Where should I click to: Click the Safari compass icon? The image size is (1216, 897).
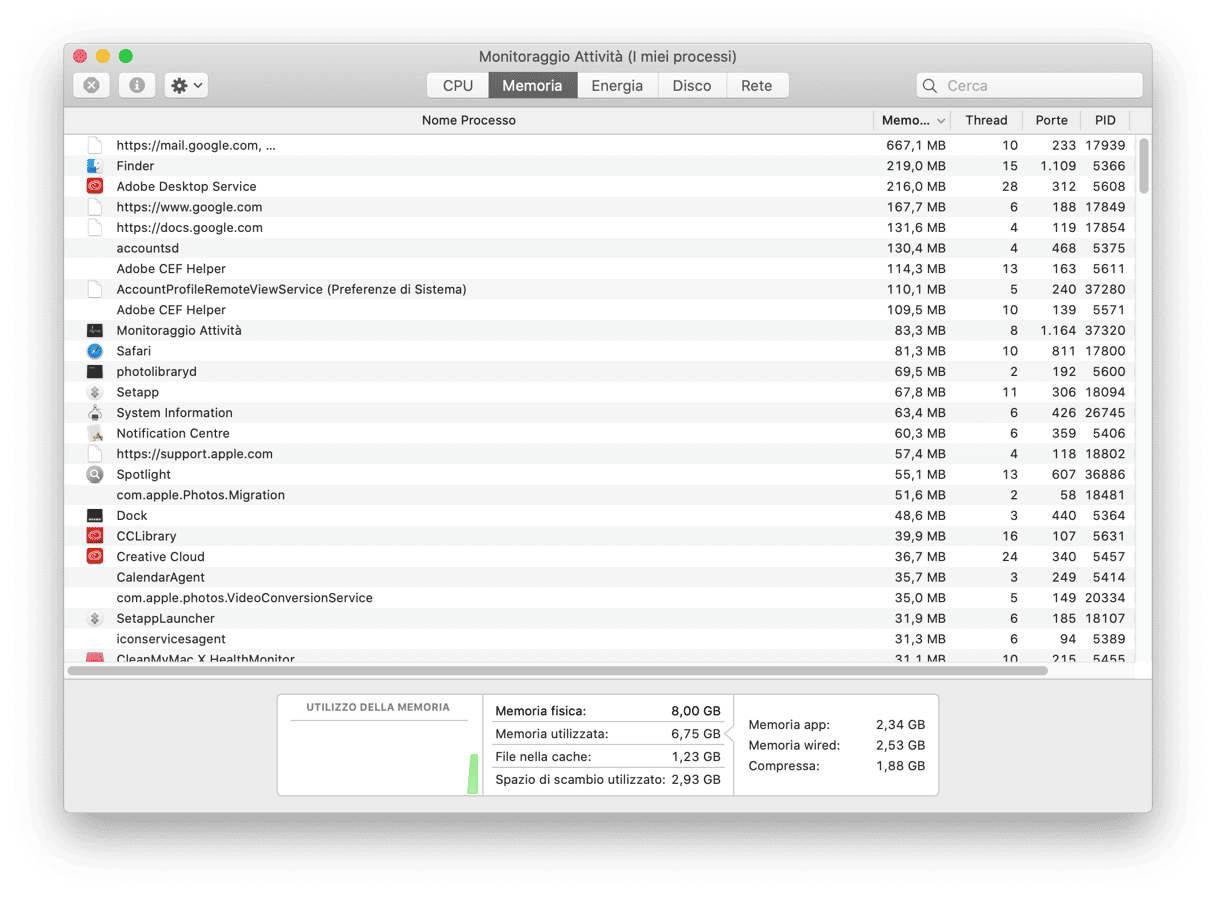[95, 351]
